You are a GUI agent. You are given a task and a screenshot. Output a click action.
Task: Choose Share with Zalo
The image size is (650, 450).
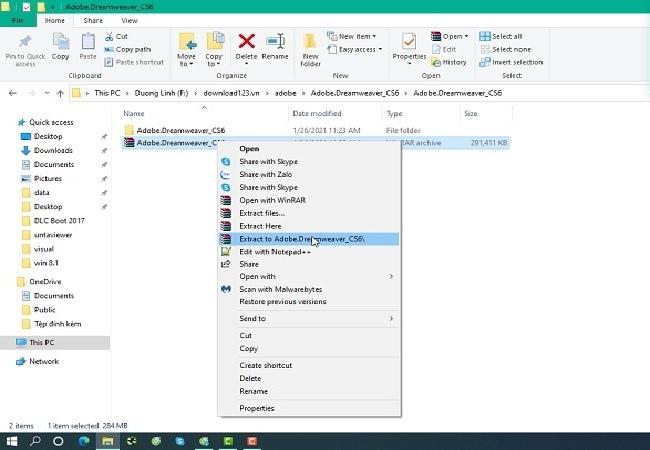point(309,174)
